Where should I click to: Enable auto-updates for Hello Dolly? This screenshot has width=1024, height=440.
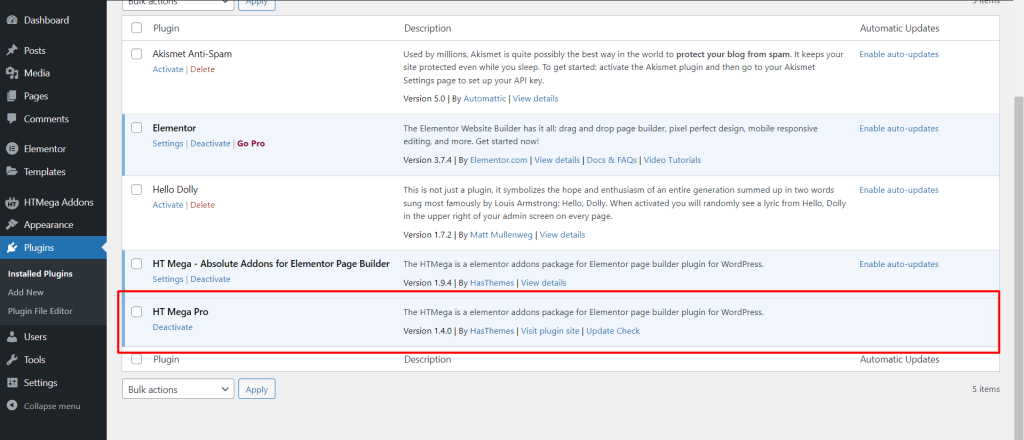[x=899, y=190]
